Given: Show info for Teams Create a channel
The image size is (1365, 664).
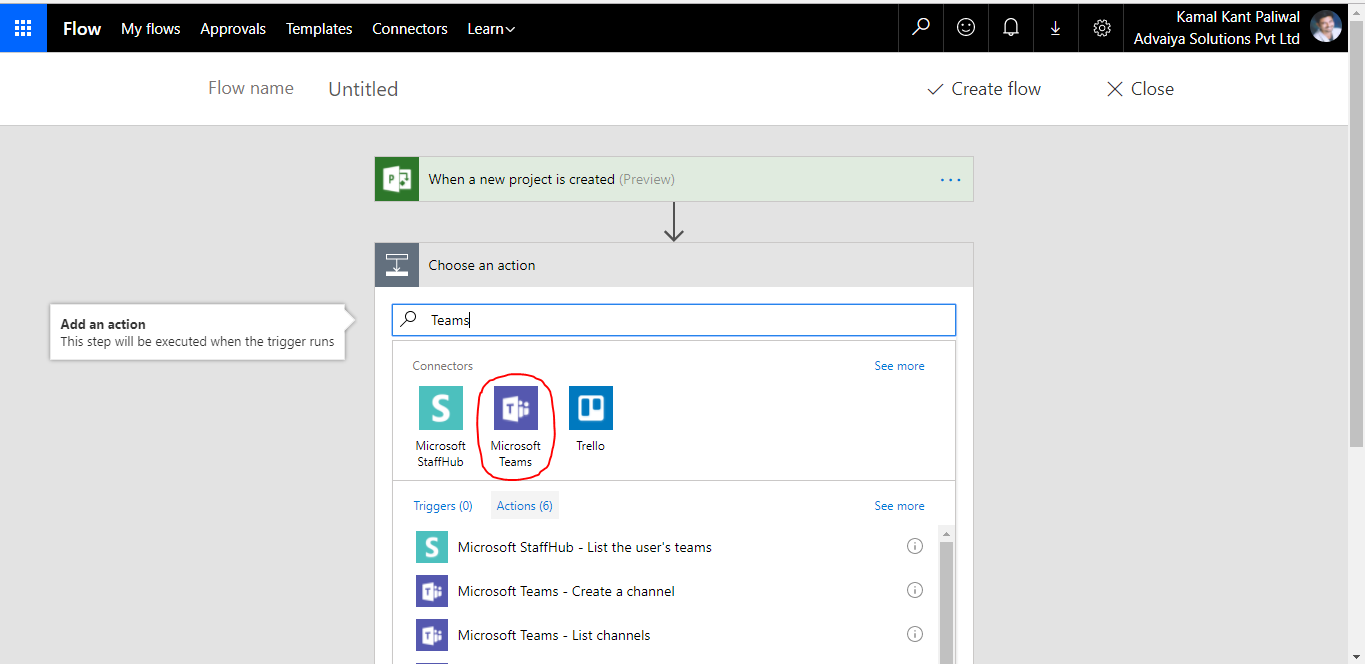Looking at the screenshot, I should click(914, 590).
